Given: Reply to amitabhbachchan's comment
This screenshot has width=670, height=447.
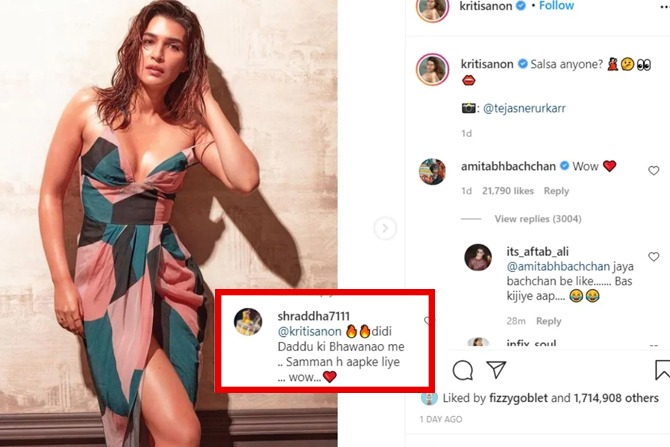Looking at the screenshot, I should click(x=556, y=191).
